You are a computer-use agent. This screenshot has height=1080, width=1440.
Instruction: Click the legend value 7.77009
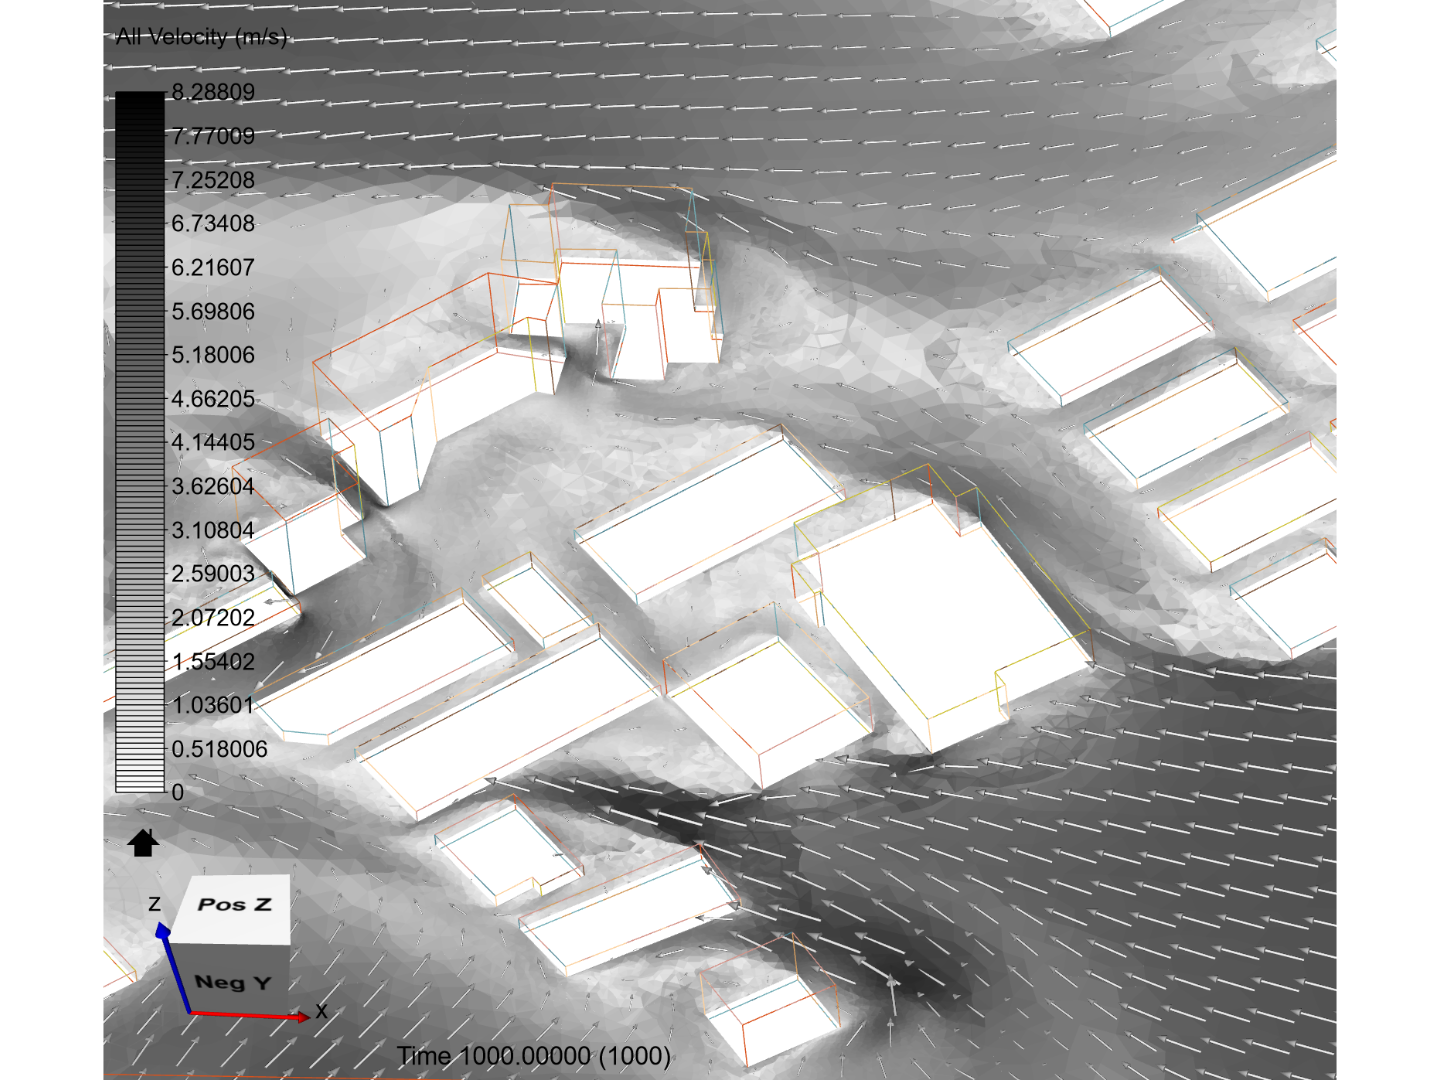[213, 136]
